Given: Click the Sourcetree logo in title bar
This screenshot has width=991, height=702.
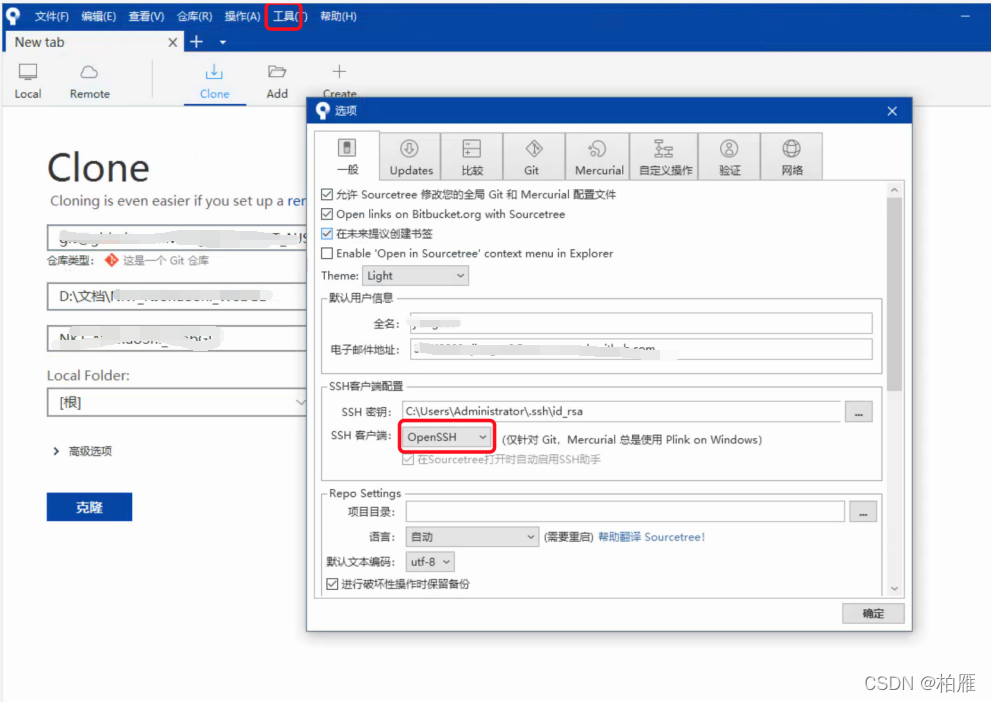Looking at the screenshot, I should (x=12, y=16).
